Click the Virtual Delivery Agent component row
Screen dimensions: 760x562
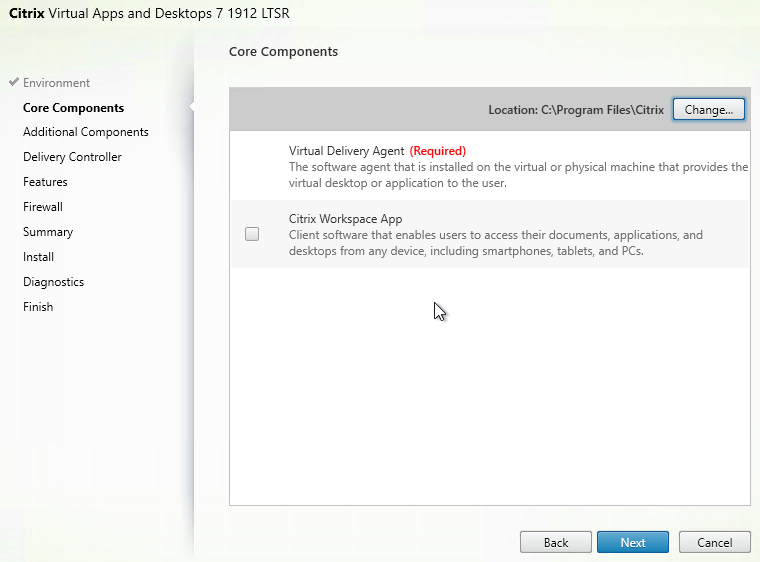click(x=490, y=167)
